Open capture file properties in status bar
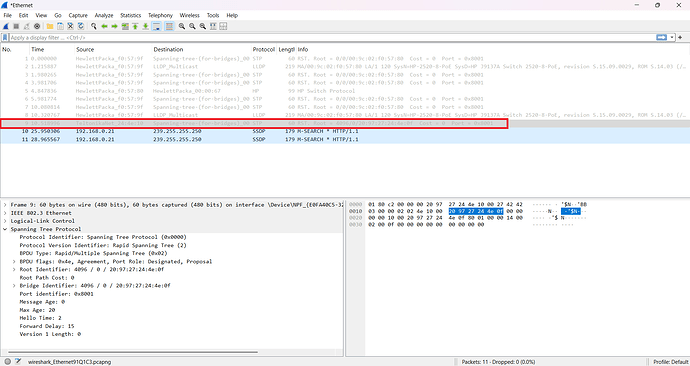The width and height of the screenshot is (690, 366). 18,362
